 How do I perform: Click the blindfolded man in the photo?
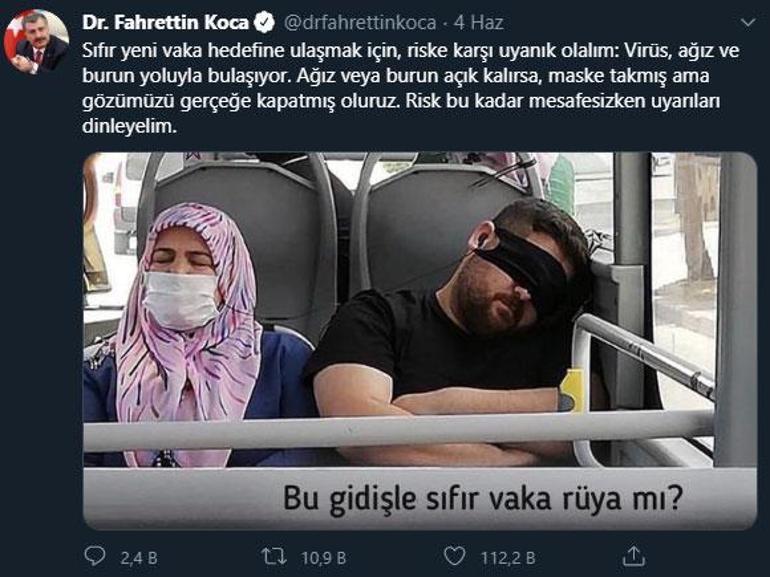pyautogui.click(x=452, y=334)
